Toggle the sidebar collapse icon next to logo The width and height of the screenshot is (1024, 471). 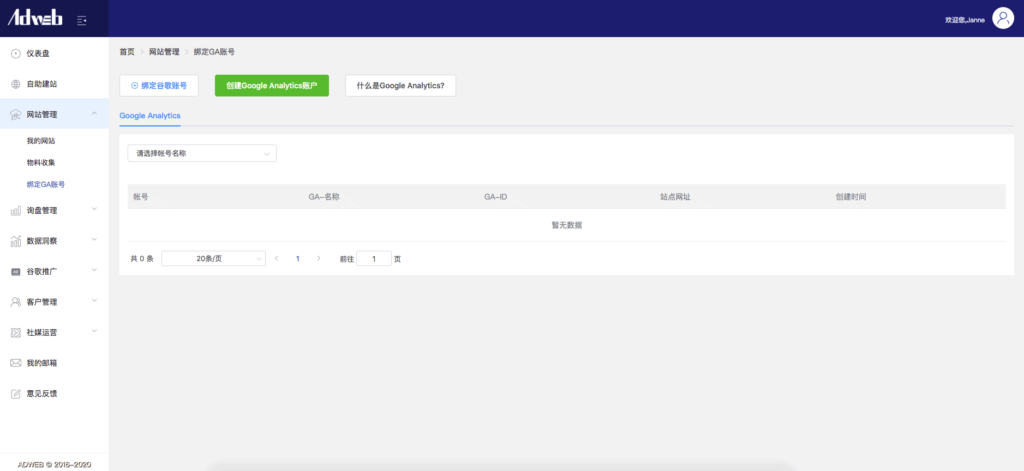point(81,19)
